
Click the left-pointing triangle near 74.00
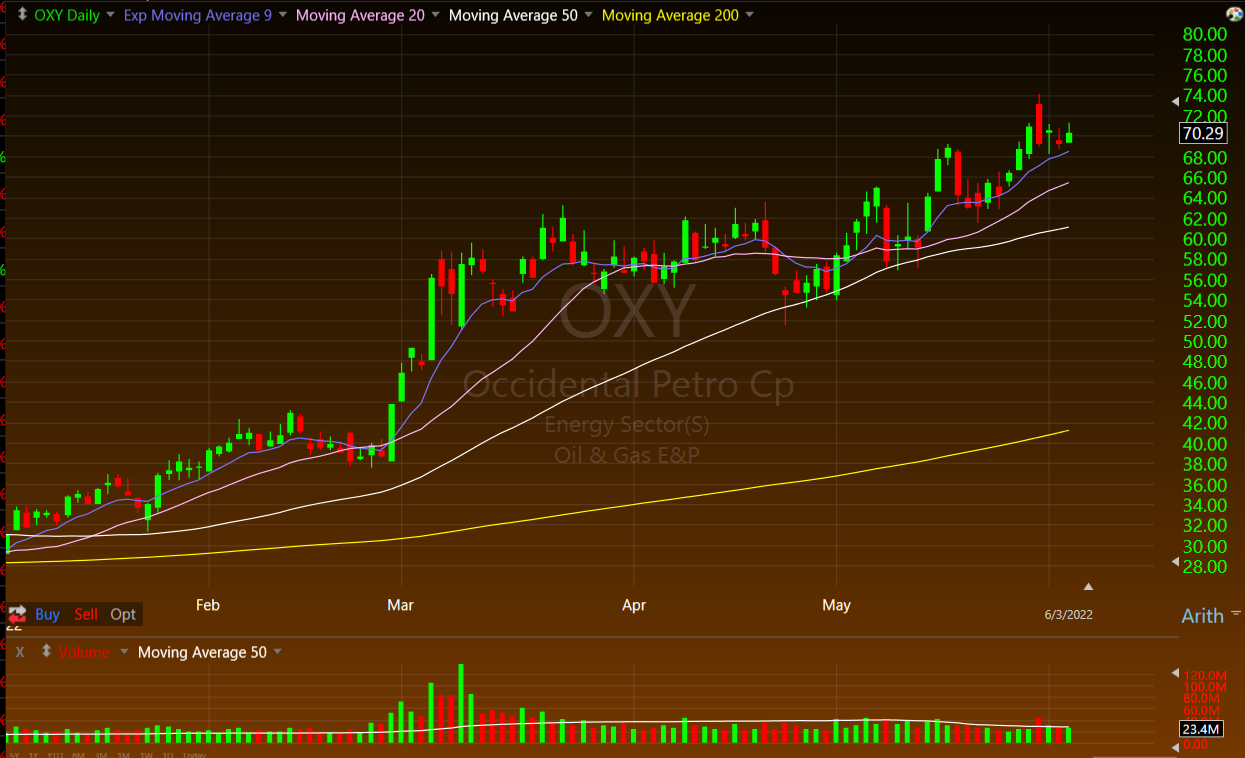point(1175,101)
